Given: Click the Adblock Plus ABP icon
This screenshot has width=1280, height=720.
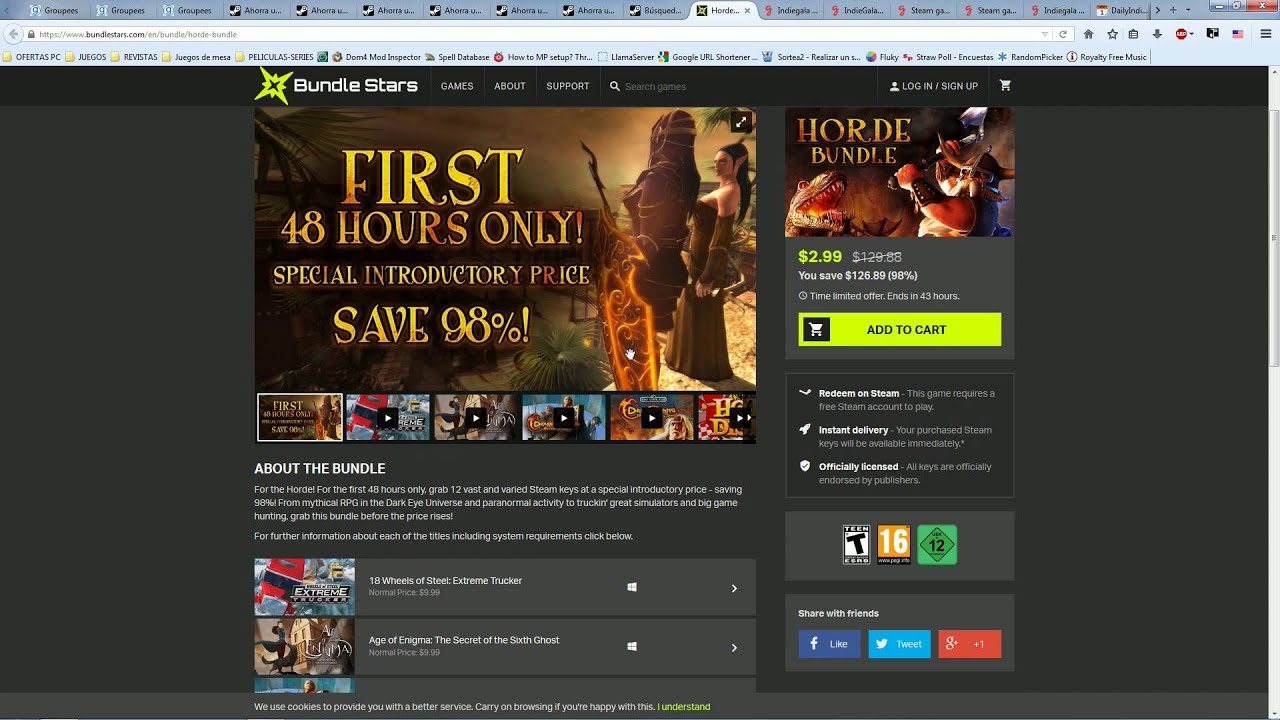Looking at the screenshot, I should 1181,34.
